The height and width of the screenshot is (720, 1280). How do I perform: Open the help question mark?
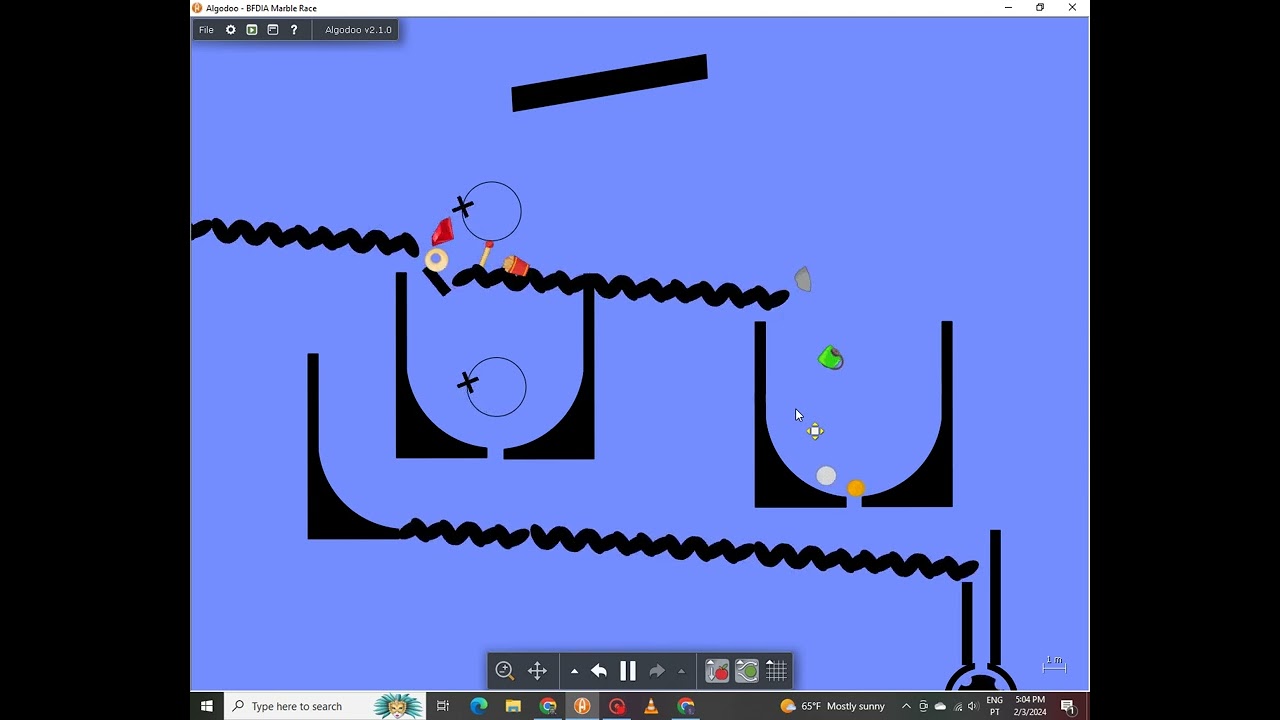(x=294, y=30)
